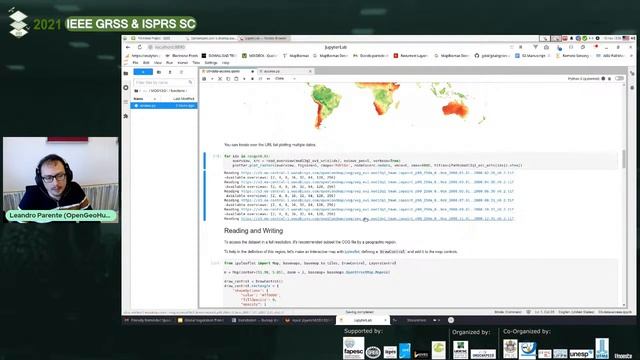This screenshot has width=640, height=360.
Task: Close the access.py tab
Action: pyautogui.click(x=310, y=71)
